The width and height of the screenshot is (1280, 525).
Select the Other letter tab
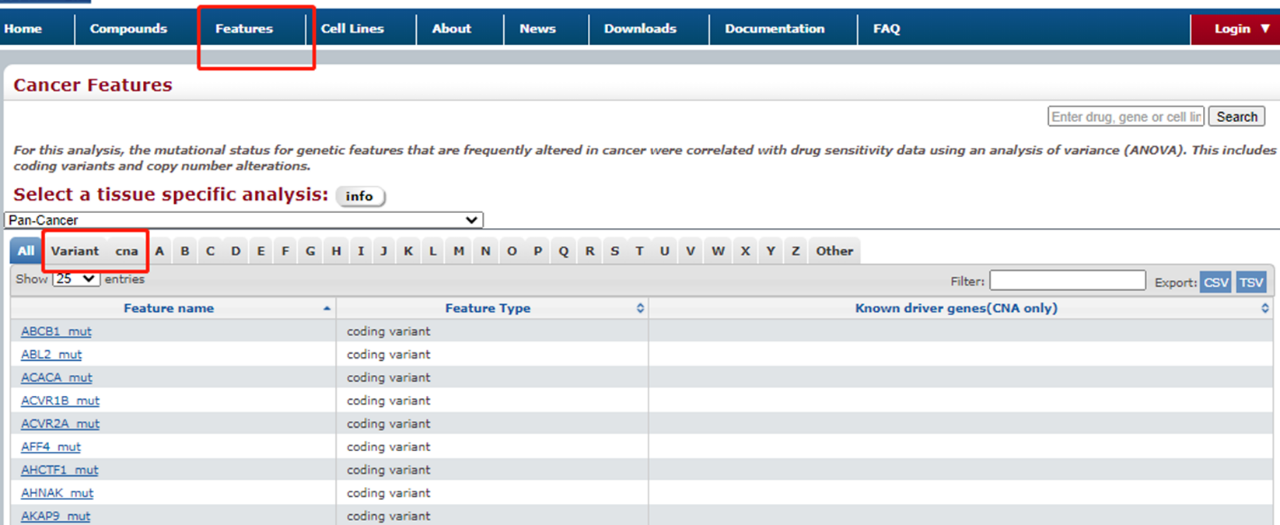click(x=835, y=251)
